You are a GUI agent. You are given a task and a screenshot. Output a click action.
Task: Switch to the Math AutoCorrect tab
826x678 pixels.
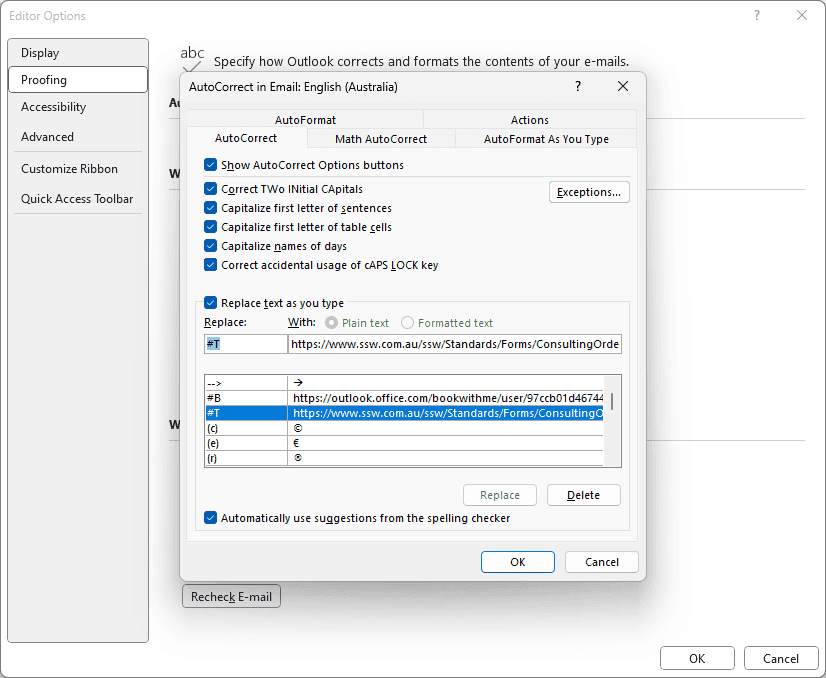(x=381, y=139)
